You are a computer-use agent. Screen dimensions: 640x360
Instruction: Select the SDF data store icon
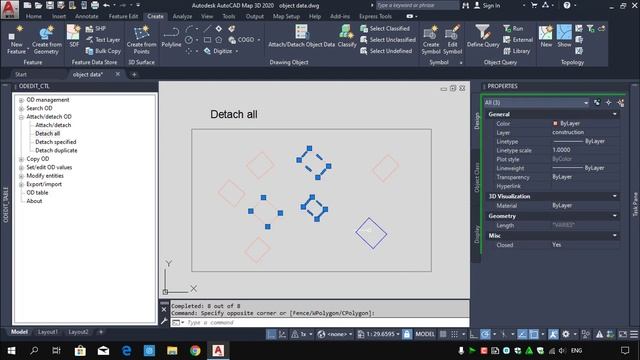coord(74,36)
